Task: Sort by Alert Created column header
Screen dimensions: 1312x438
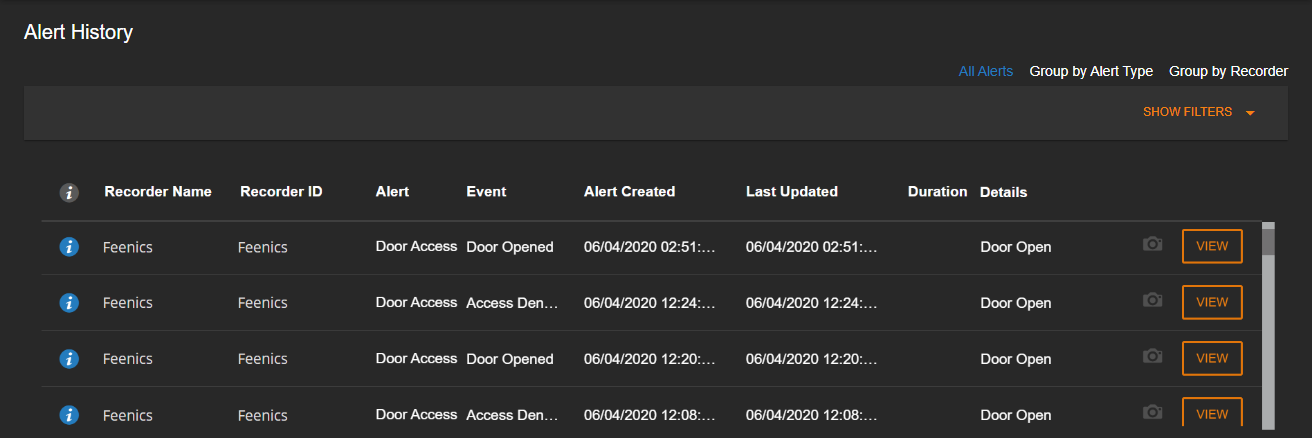Action: (629, 191)
